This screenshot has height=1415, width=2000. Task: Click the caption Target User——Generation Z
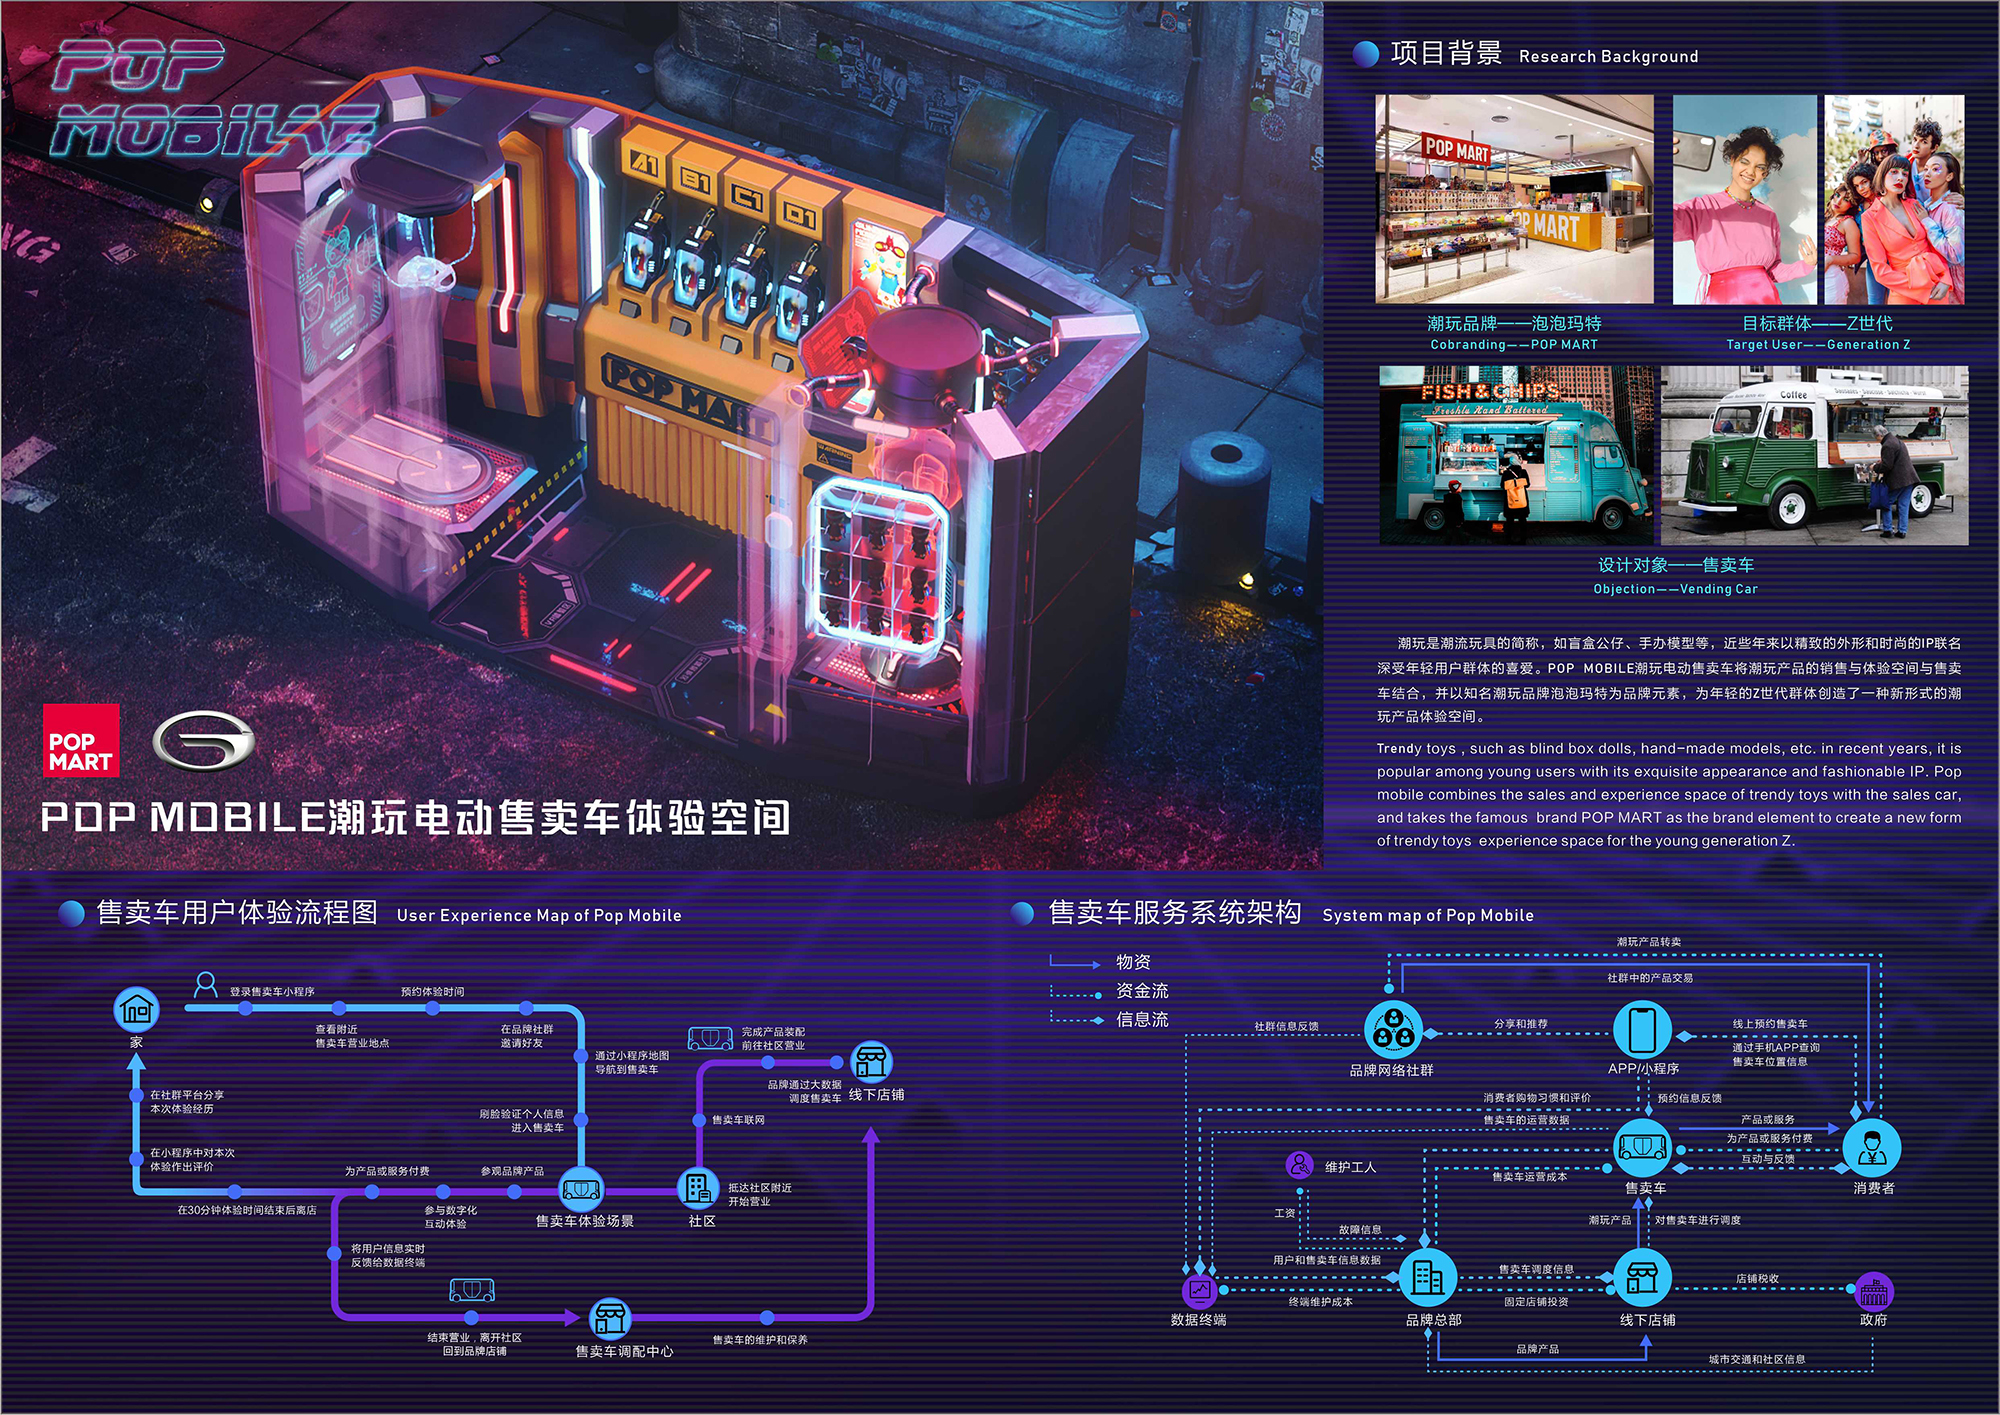pos(1818,345)
